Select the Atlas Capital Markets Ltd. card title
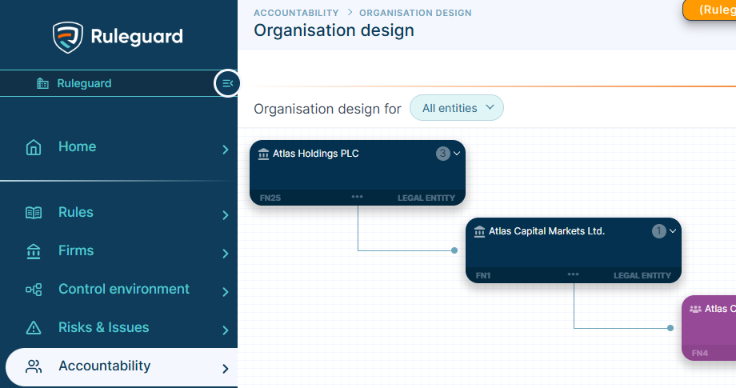This screenshot has width=736, height=388. tap(547, 231)
